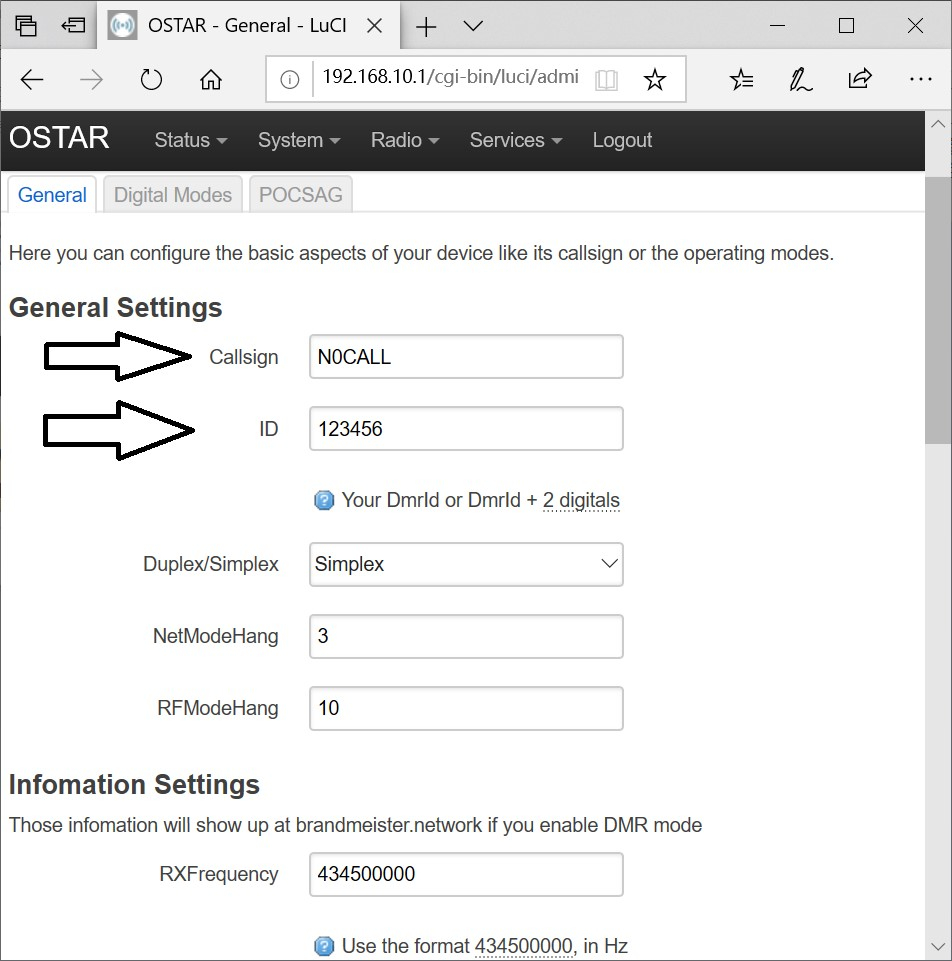This screenshot has height=961, width=952.
Task: Go to browser Home icon
Action: [211, 80]
